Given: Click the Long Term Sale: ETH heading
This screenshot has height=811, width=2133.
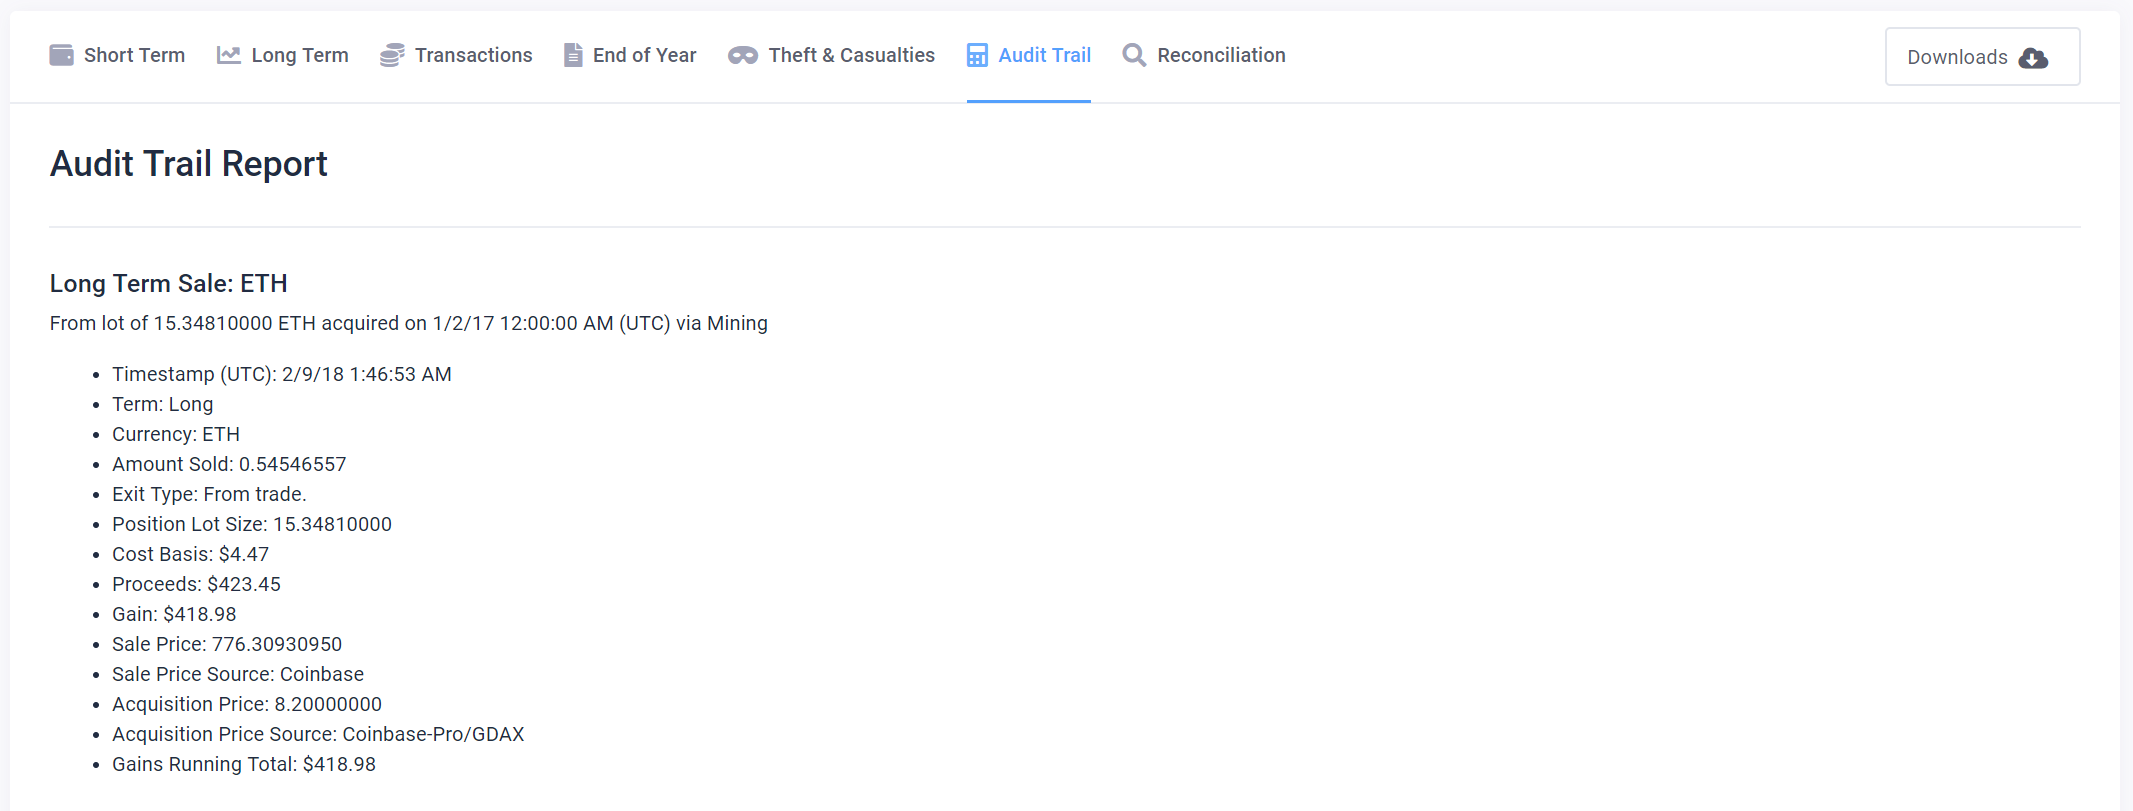Looking at the screenshot, I should tap(169, 284).
